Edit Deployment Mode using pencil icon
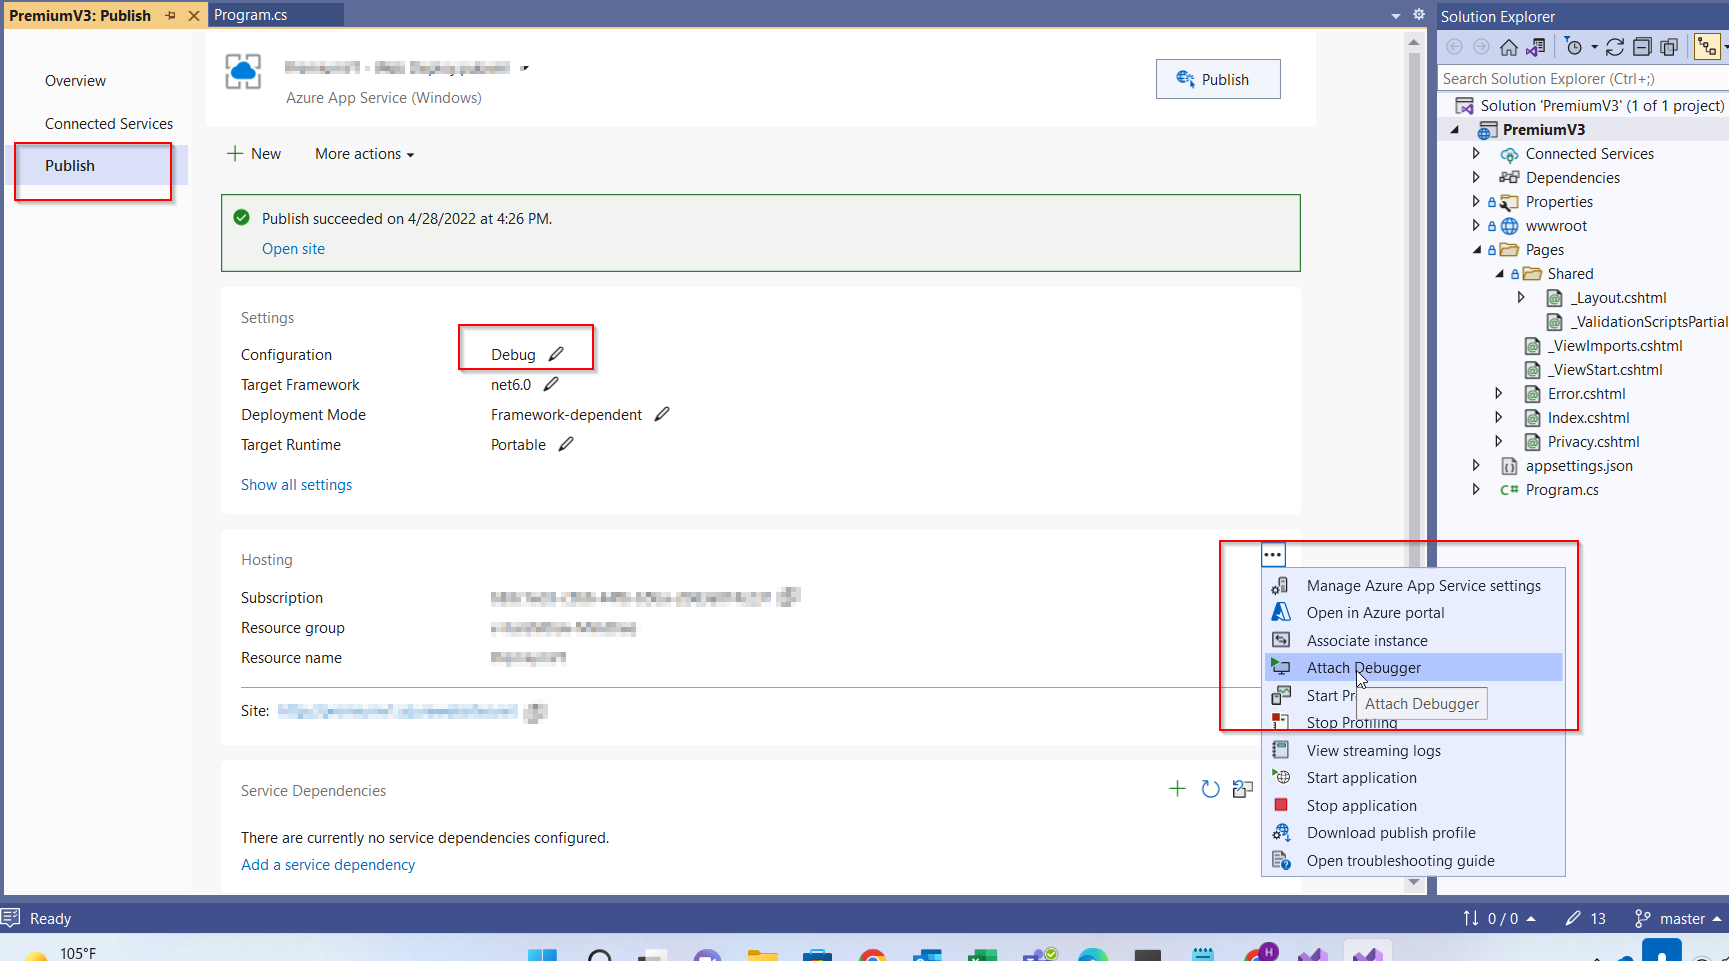Viewport: 1729px width, 961px height. click(x=662, y=414)
